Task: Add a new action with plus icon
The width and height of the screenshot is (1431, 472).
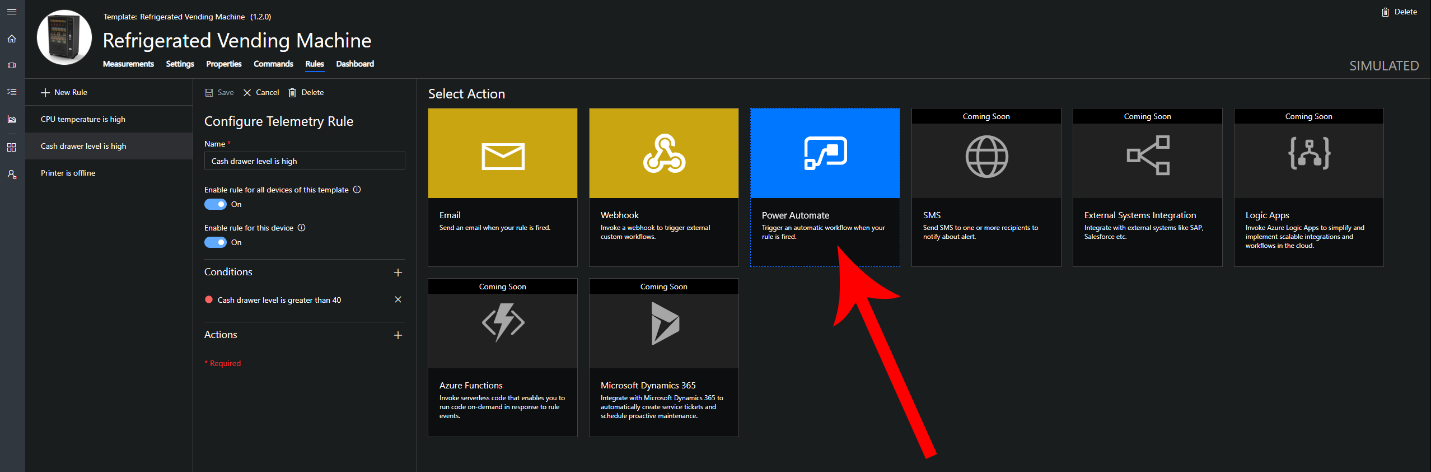Action: point(398,335)
